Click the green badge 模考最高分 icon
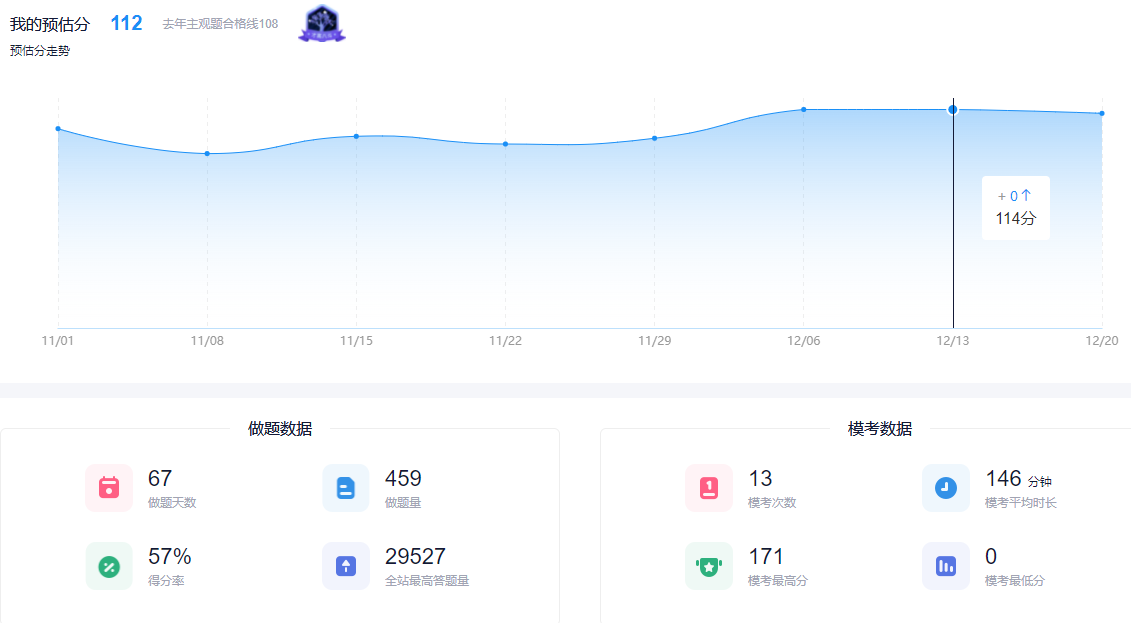The width and height of the screenshot is (1131, 623). pyautogui.click(x=709, y=566)
